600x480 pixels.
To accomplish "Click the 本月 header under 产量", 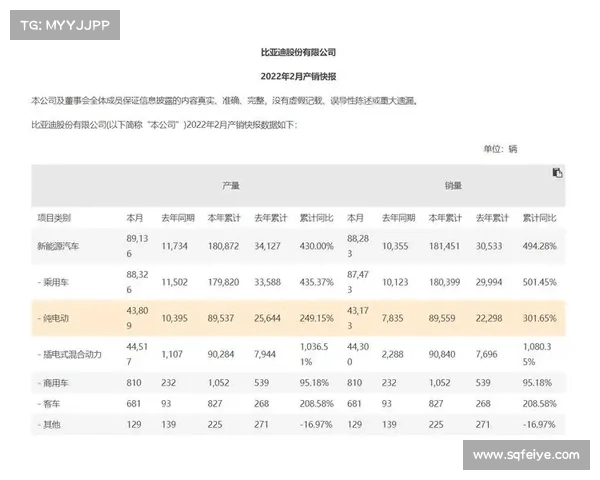I will pyautogui.click(x=135, y=218).
